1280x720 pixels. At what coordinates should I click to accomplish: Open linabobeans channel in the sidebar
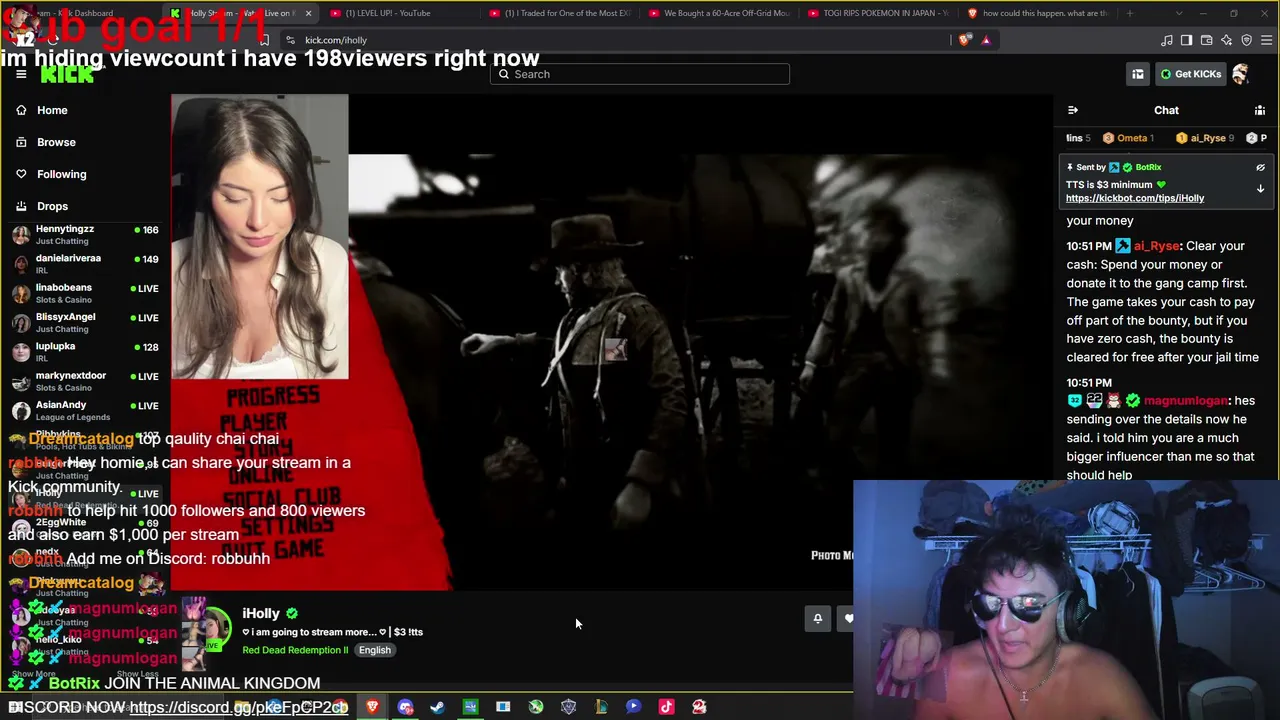pos(85,293)
